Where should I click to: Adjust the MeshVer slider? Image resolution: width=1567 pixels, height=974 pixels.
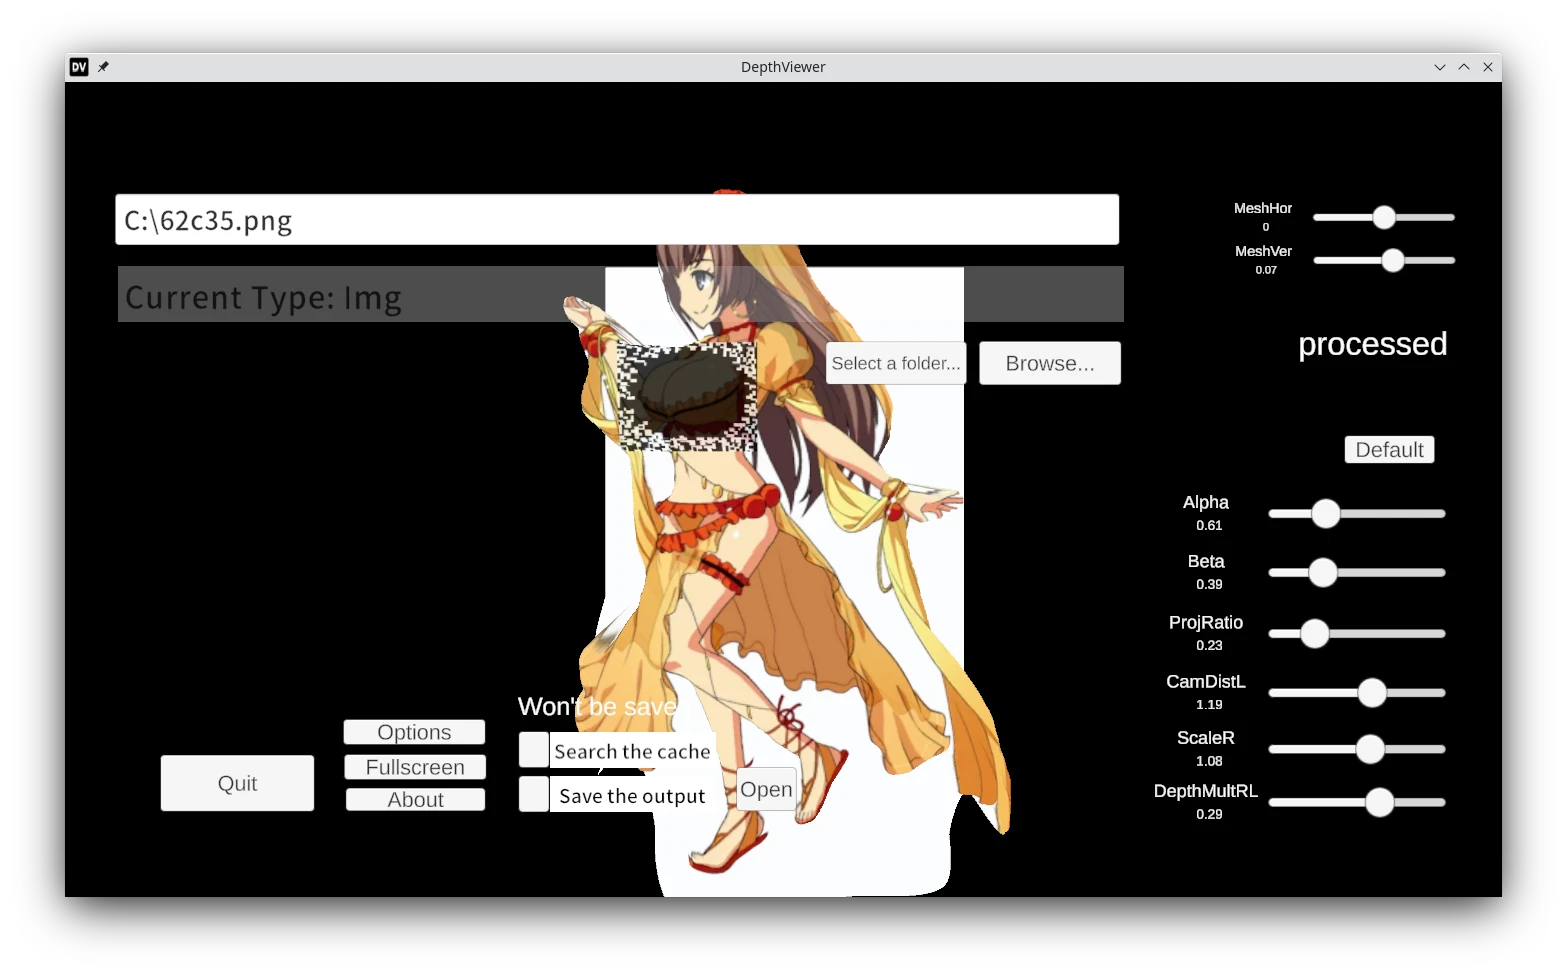tap(1384, 260)
